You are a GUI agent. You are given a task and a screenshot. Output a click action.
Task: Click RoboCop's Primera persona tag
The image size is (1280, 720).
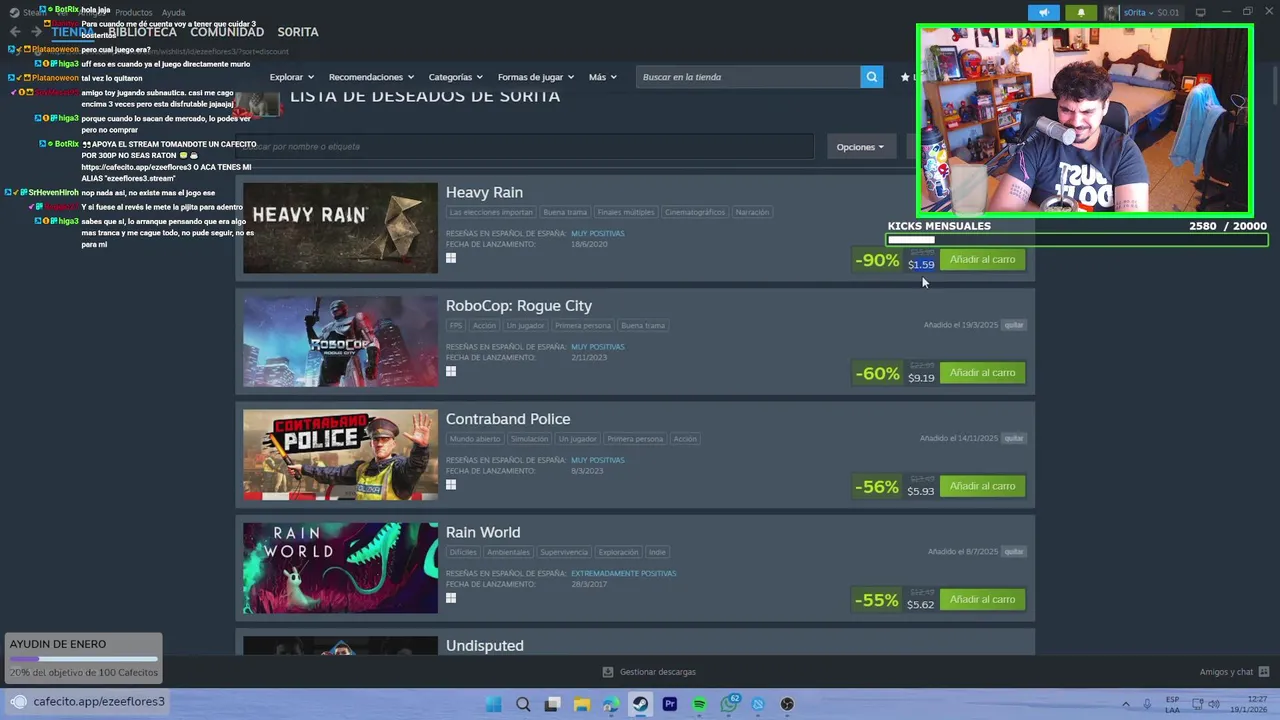coord(582,325)
